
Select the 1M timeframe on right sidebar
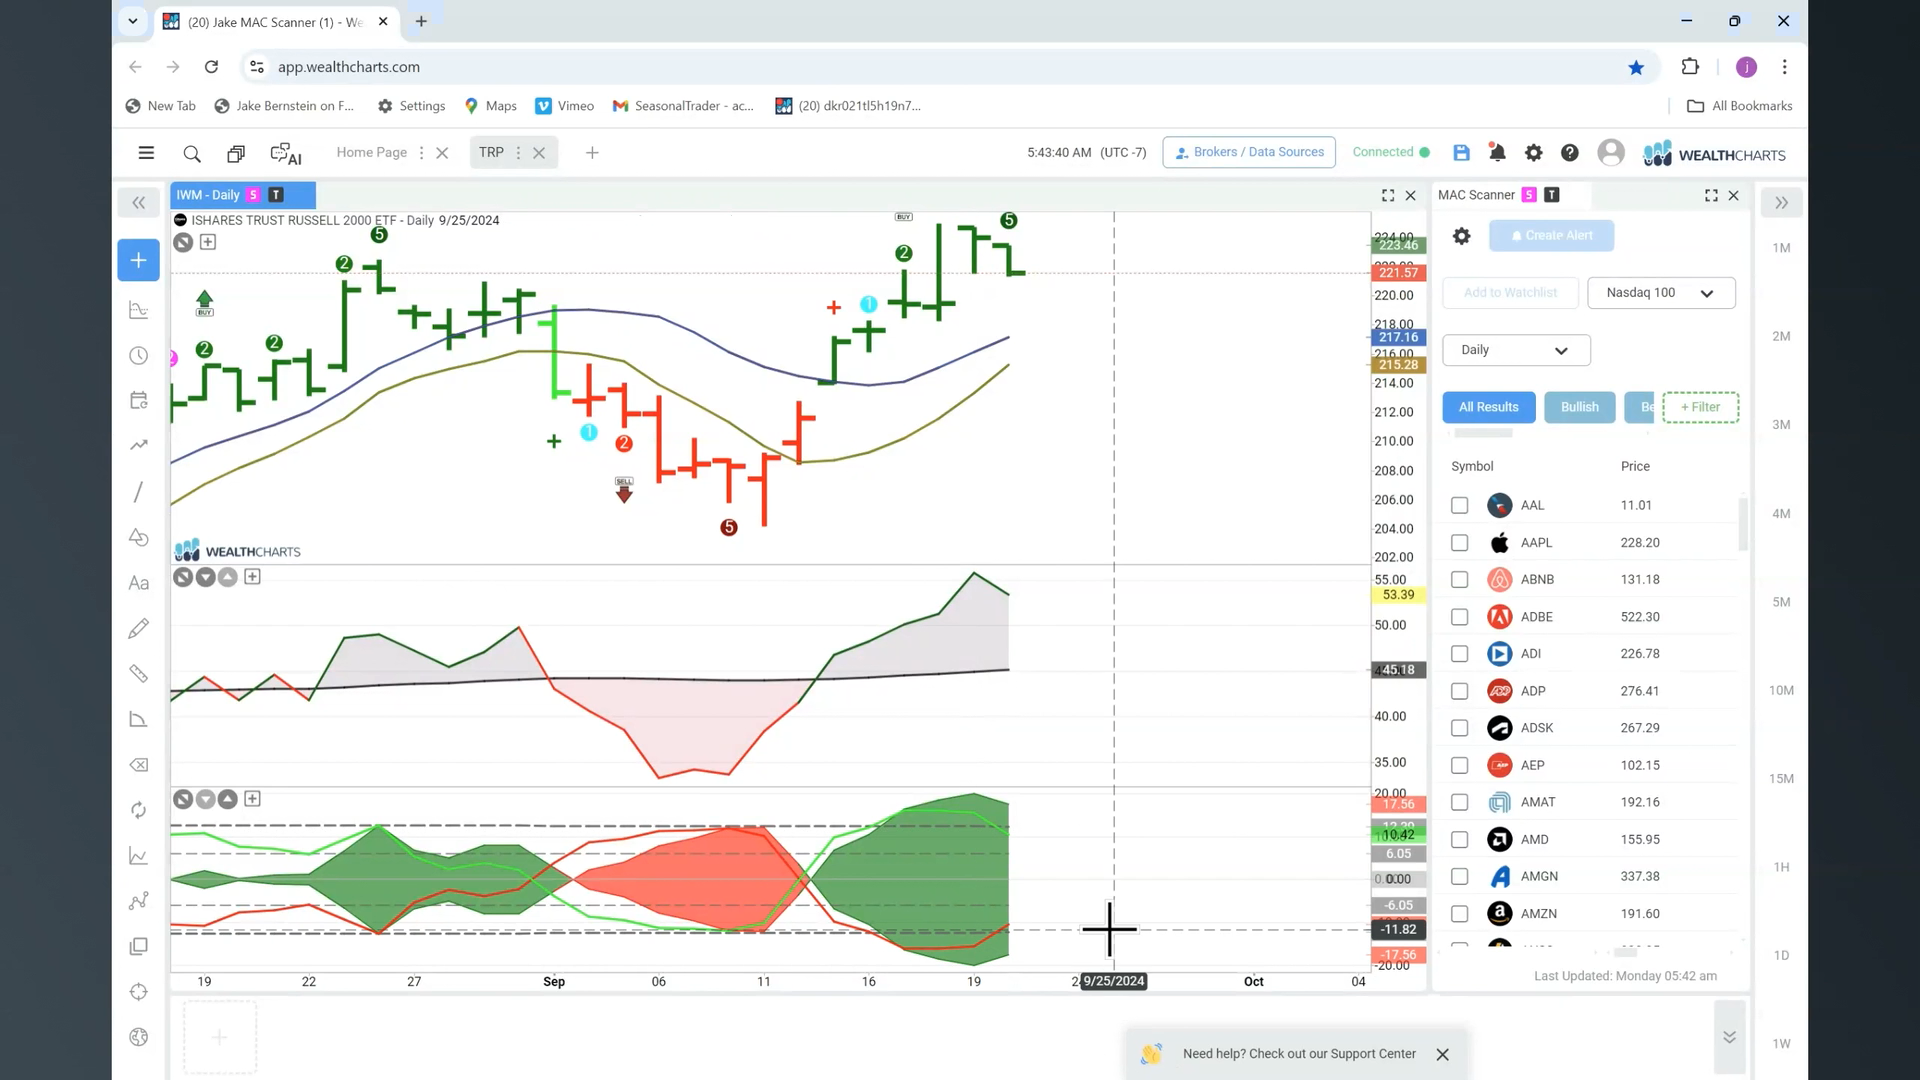1781,248
